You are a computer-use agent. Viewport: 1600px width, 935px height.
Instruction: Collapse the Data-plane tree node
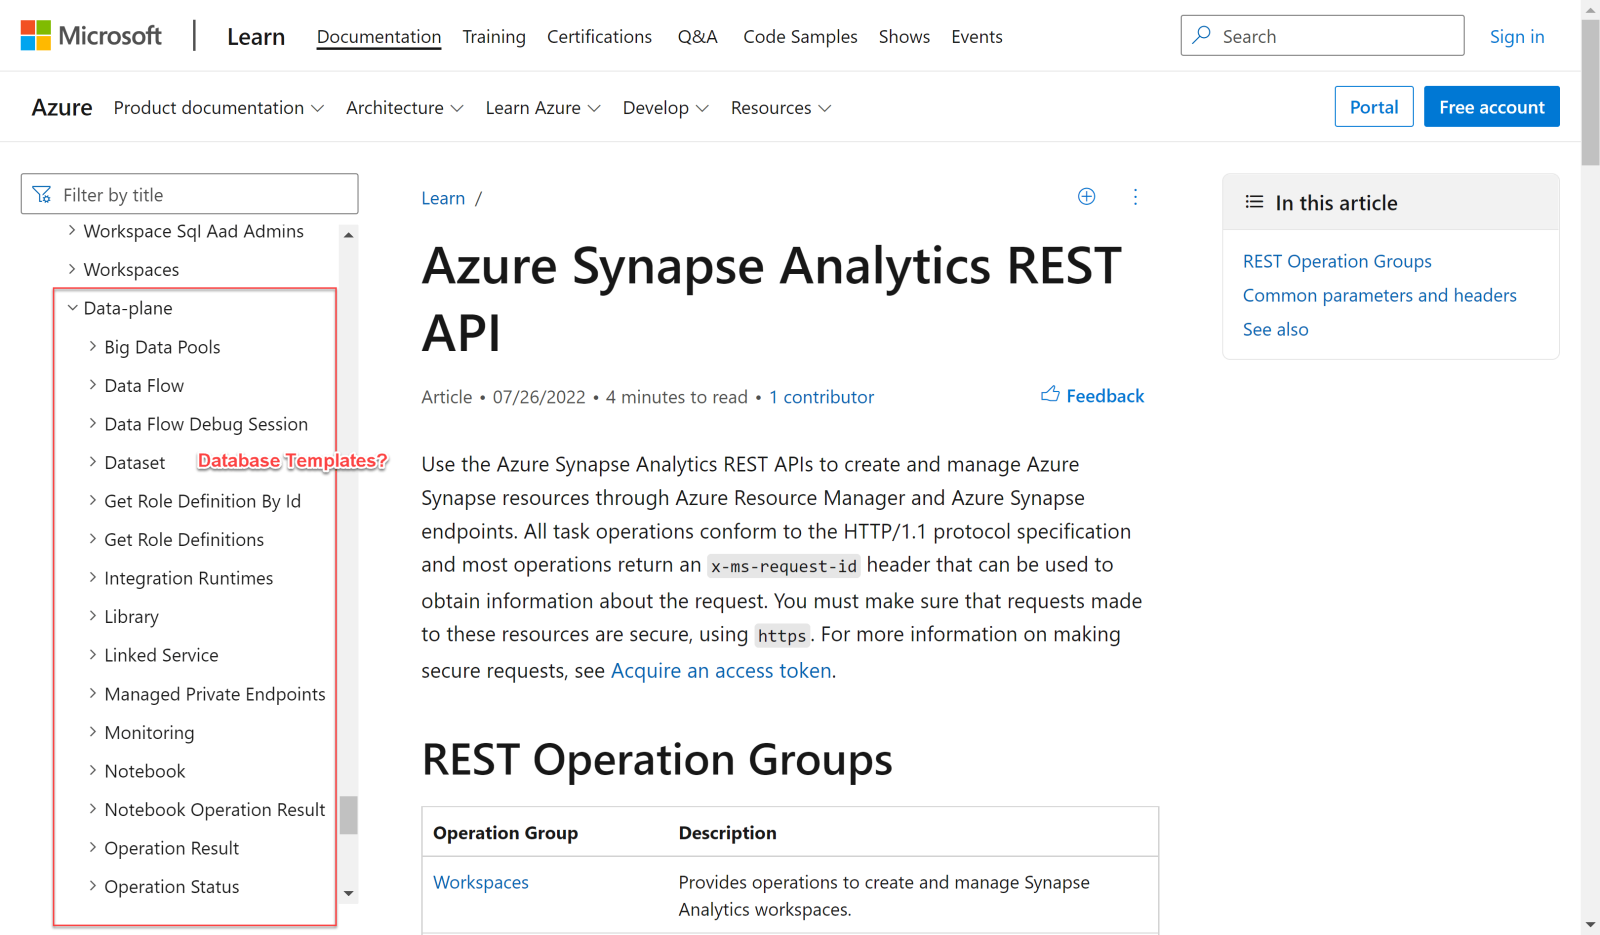(72, 308)
